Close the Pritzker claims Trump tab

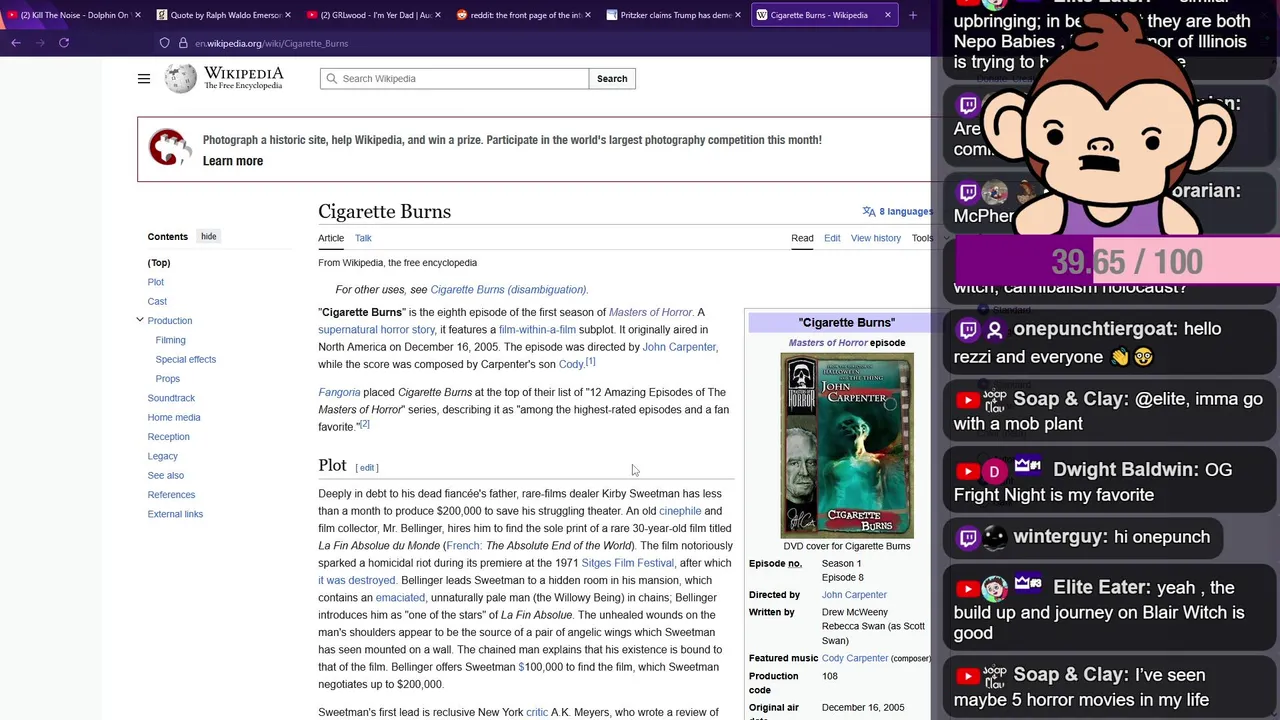click(738, 15)
